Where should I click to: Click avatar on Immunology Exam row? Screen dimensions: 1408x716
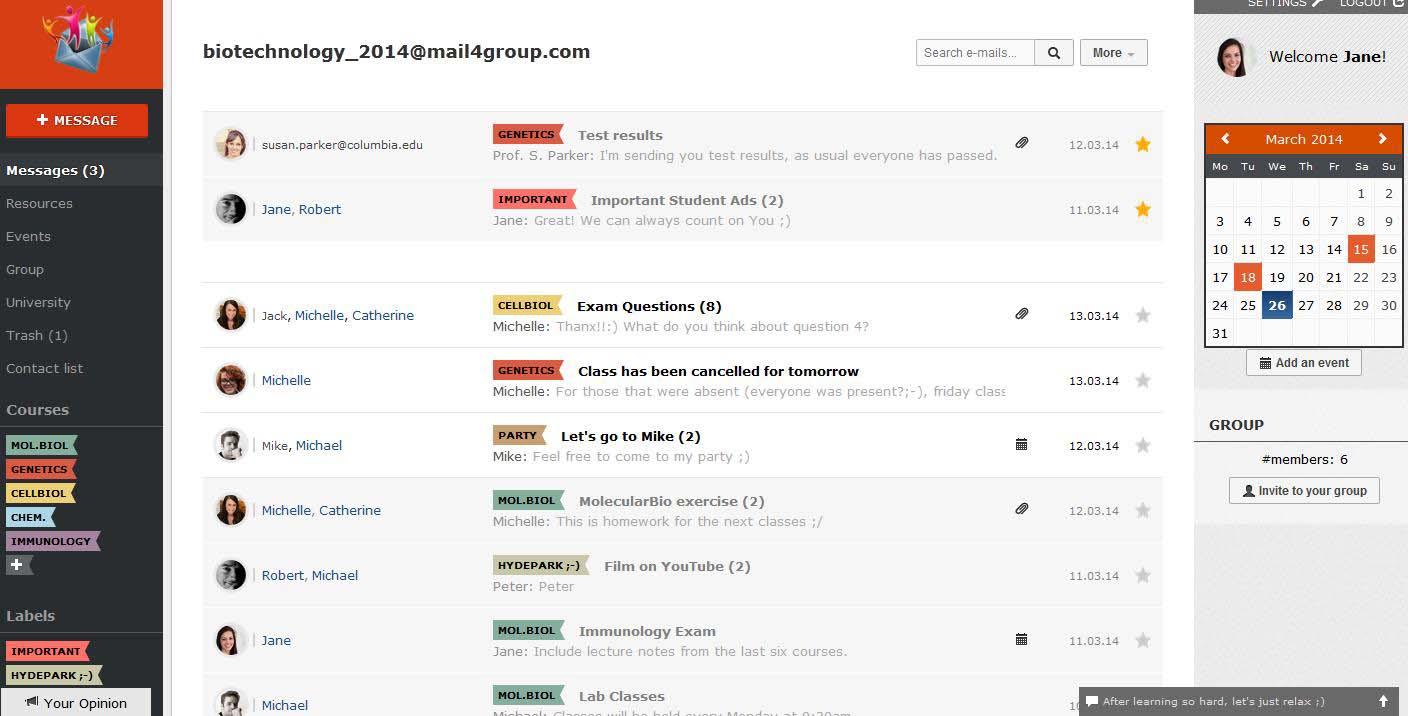[231, 640]
